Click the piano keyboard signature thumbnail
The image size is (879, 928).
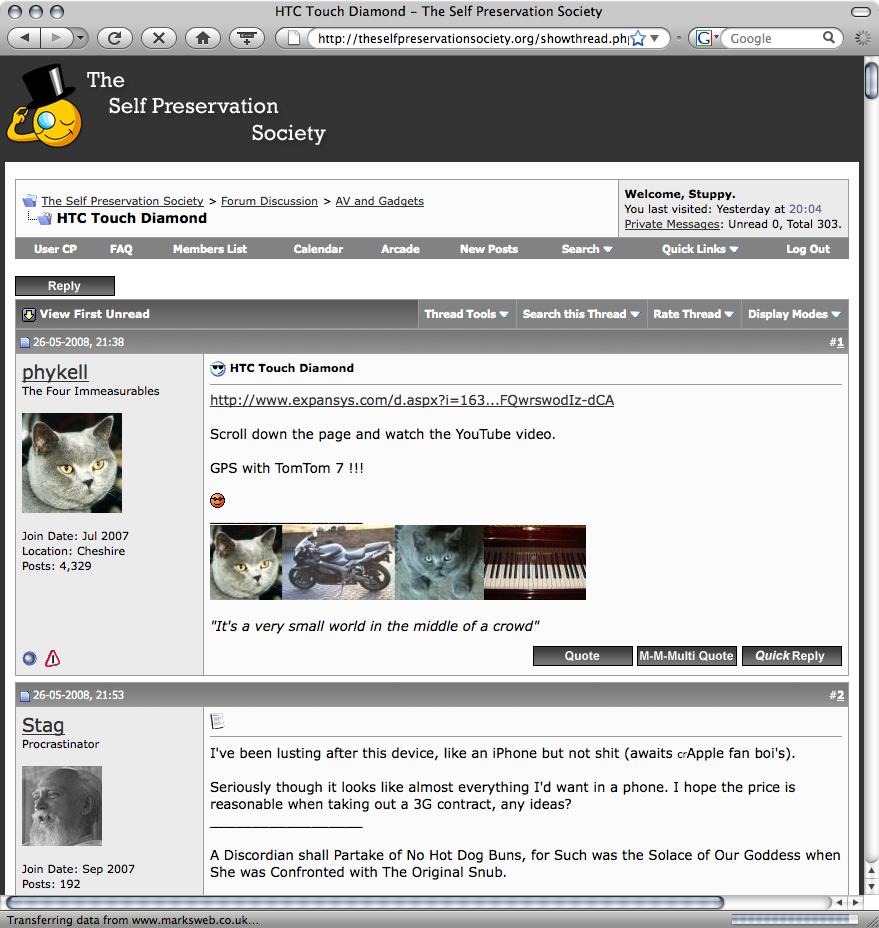[x=535, y=562]
